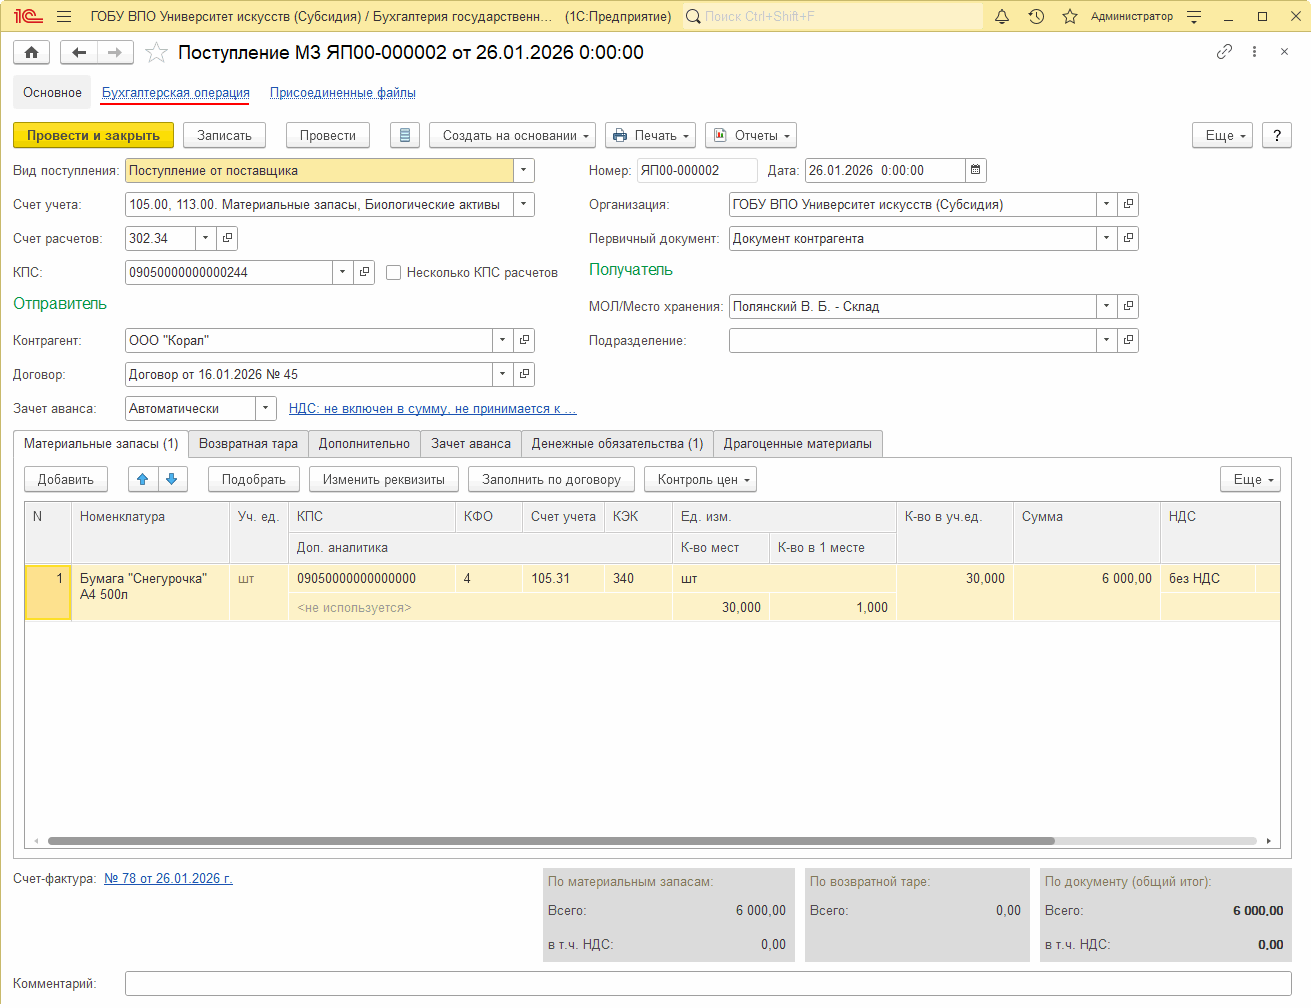Screen dimensions: 1311x1008
Task: Click into the 'Комментарий' input field
Action: [707, 984]
